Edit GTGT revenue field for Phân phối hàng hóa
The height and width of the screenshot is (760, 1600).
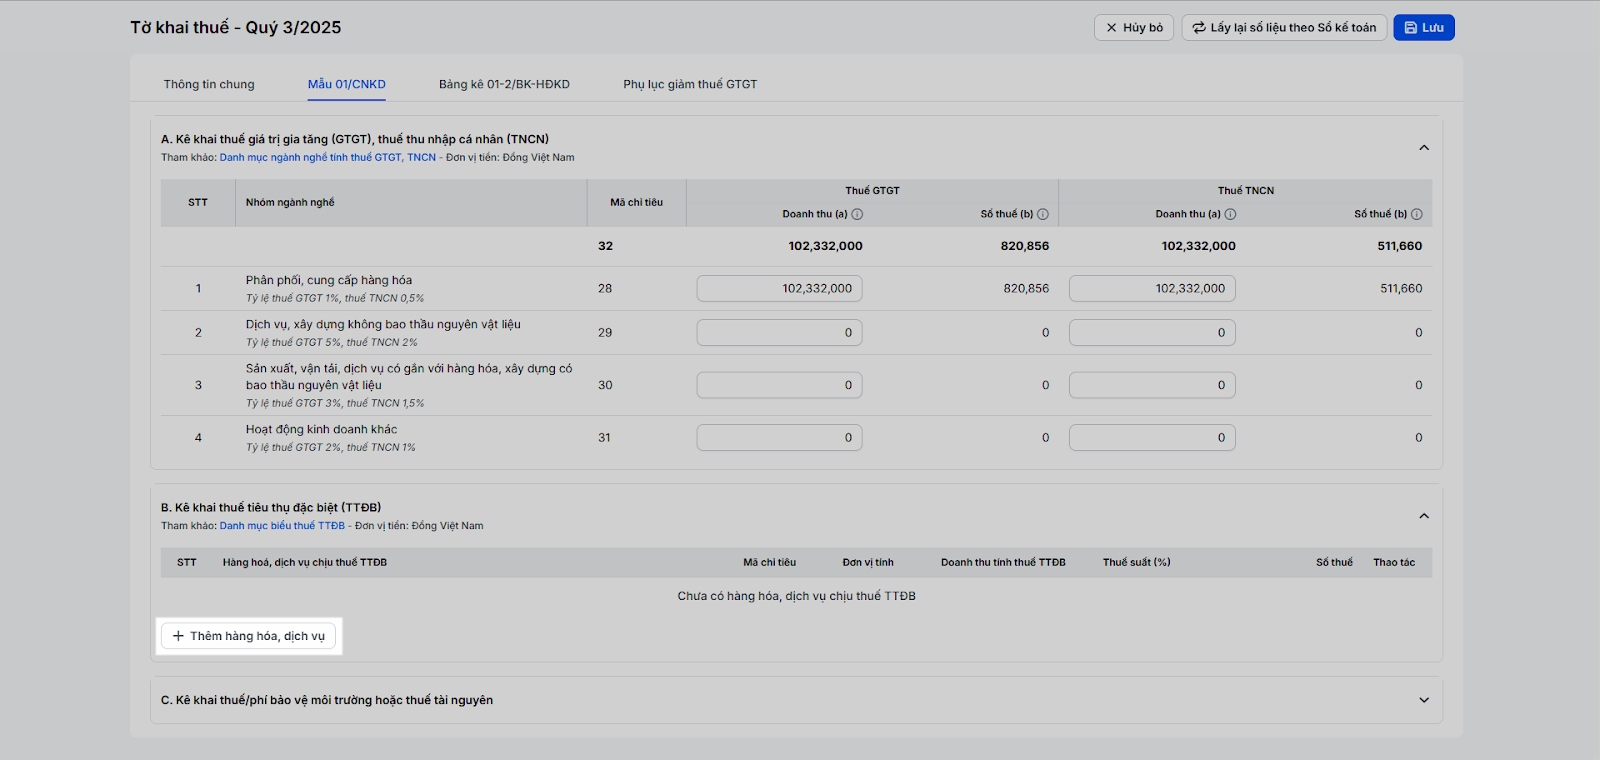(x=779, y=289)
